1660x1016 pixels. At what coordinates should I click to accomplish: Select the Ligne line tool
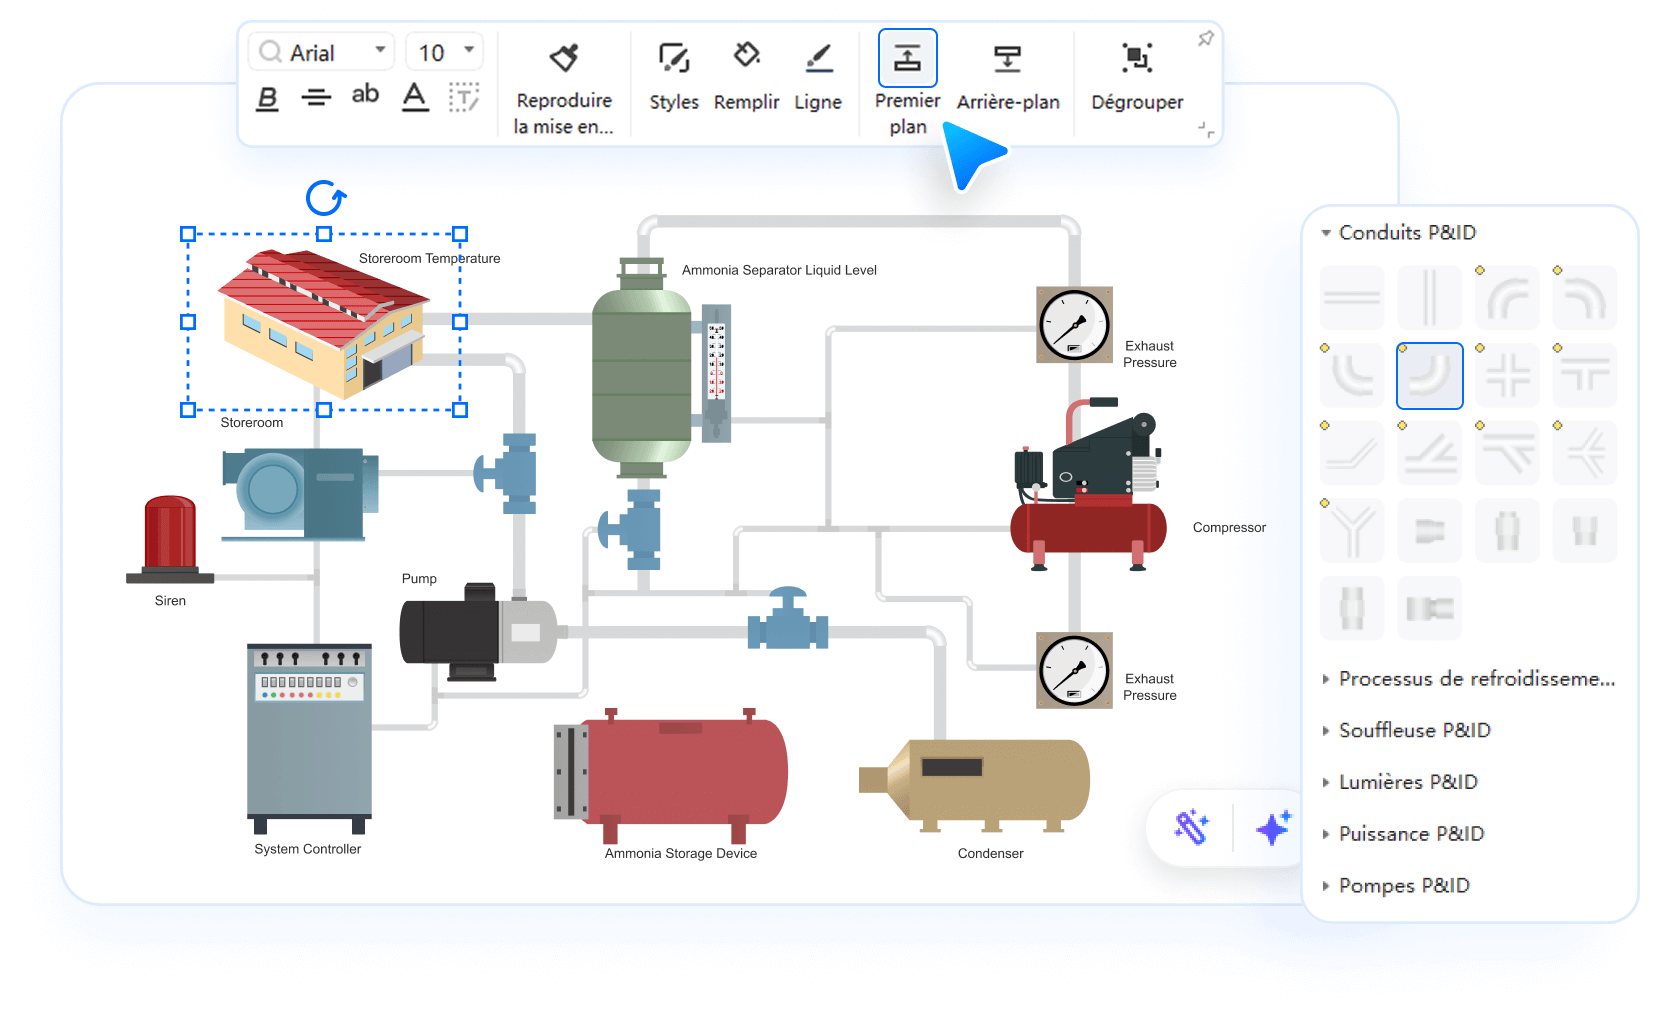(818, 59)
